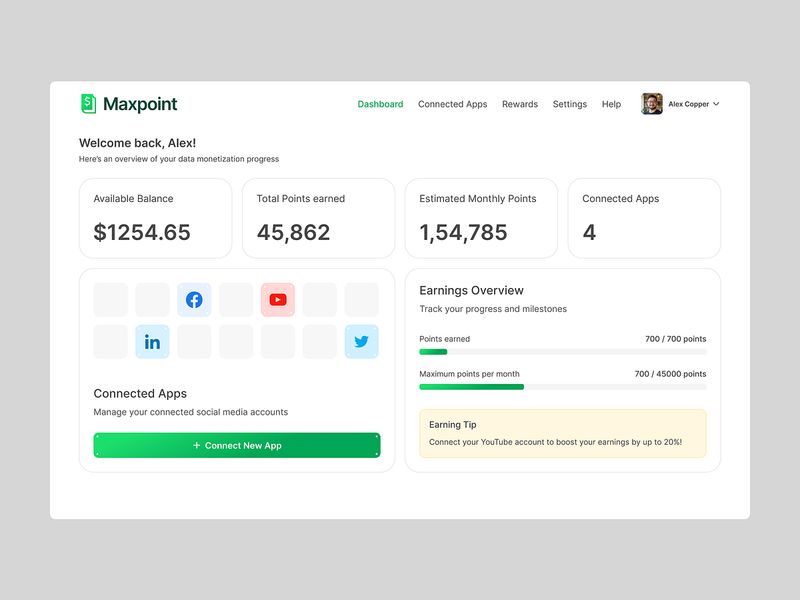800x600 pixels.
Task: Click the plus icon on Connect New App
Action: (x=196, y=445)
